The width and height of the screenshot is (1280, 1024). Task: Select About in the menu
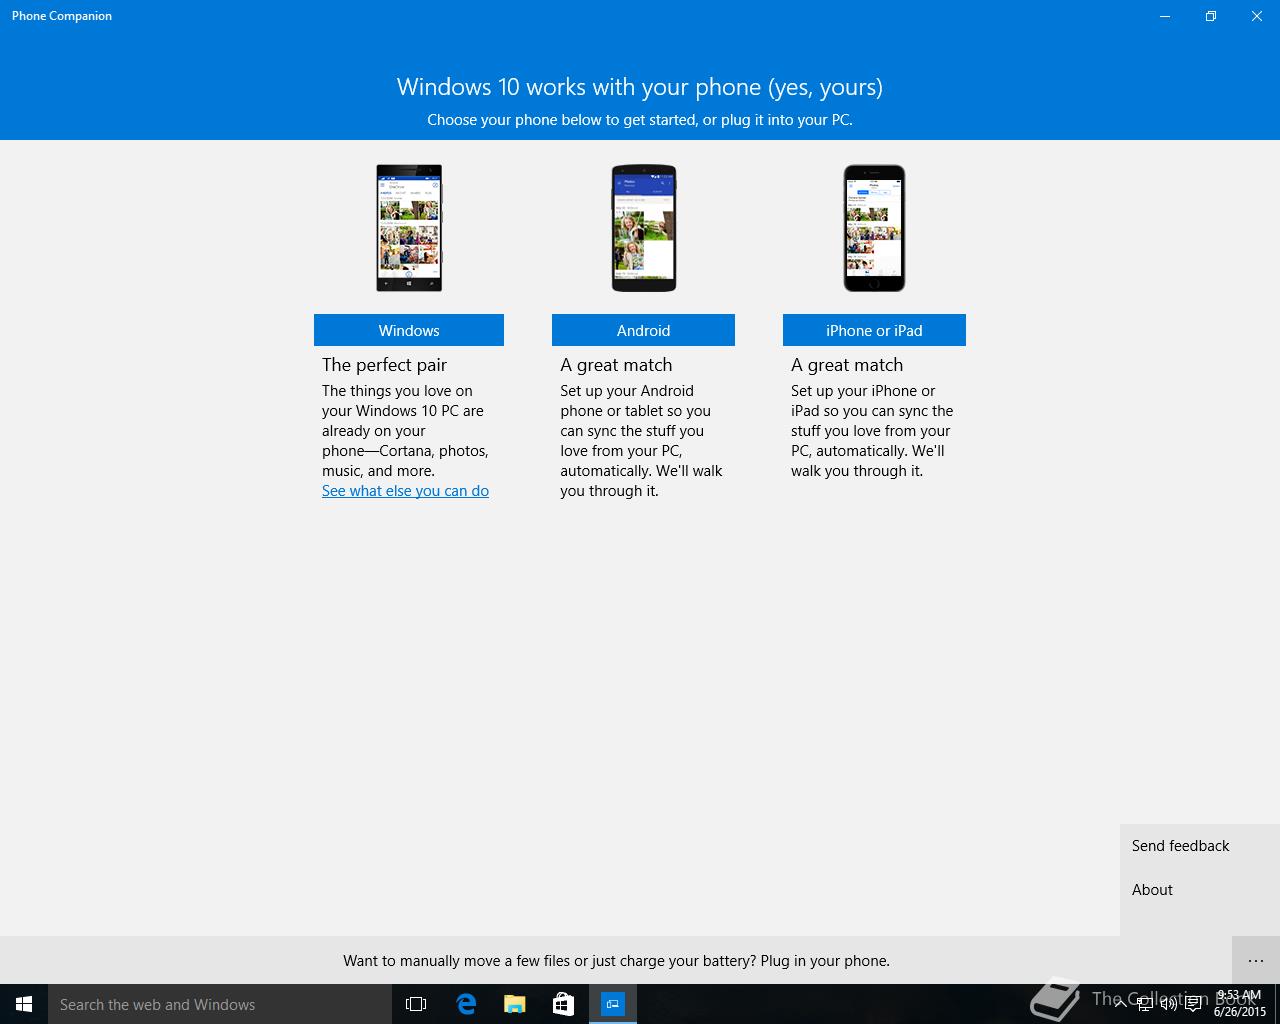(x=1200, y=890)
